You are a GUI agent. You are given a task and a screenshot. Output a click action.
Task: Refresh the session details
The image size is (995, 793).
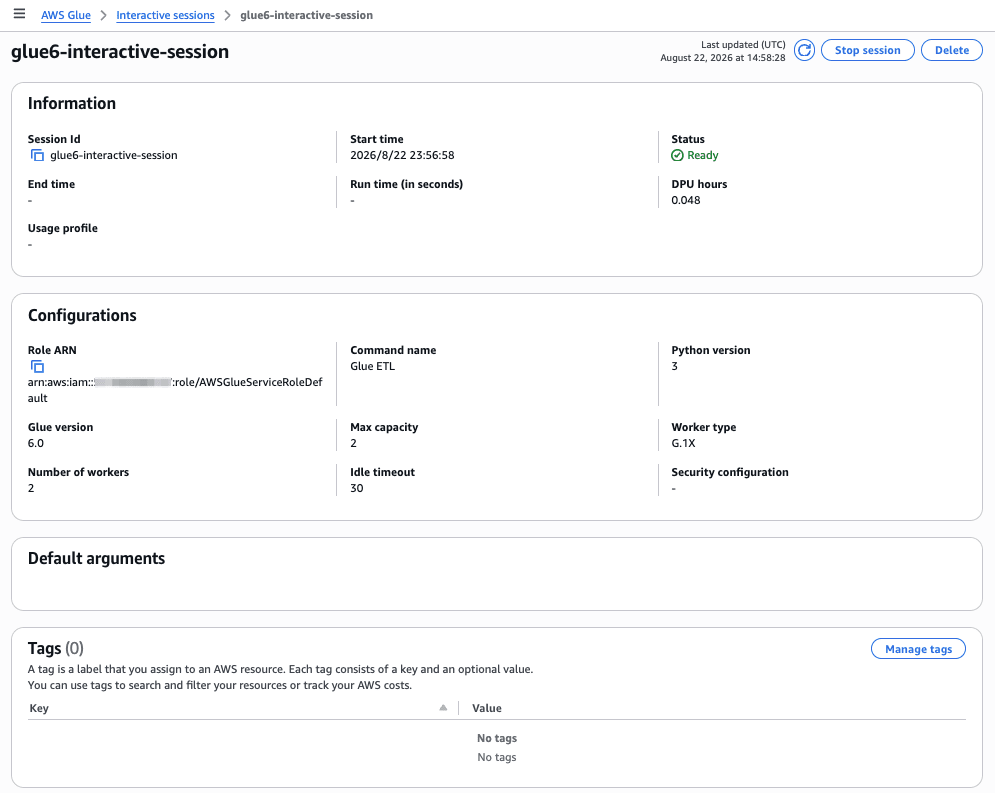(804, 50)
